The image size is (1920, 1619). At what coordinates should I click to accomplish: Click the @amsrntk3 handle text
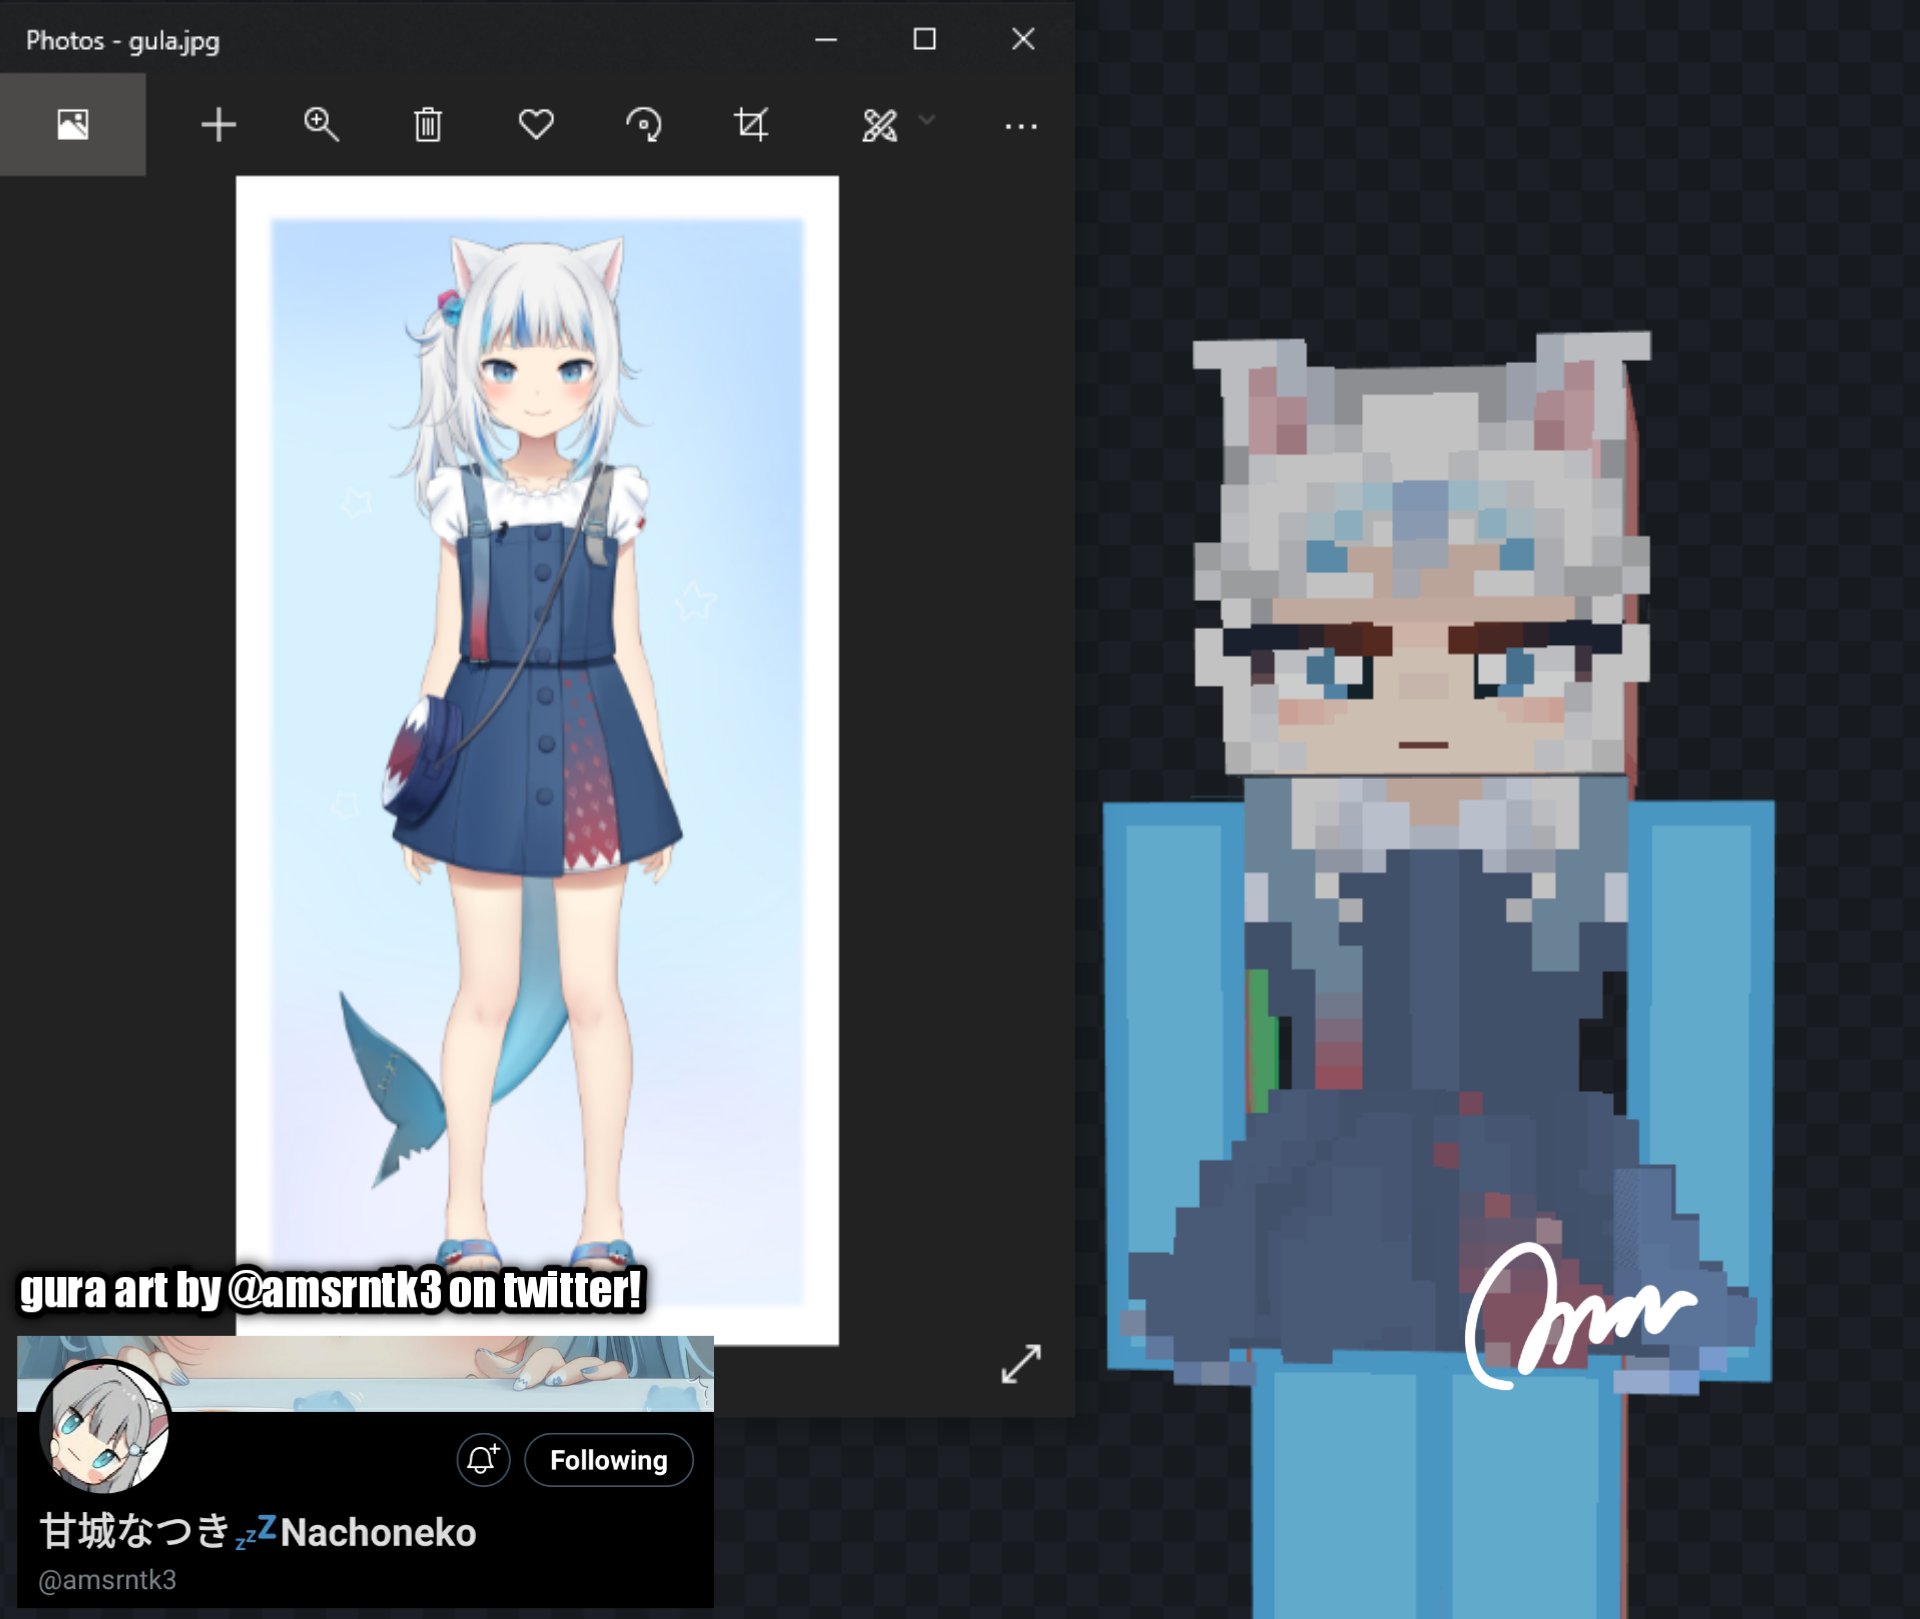click(107, 1580)
